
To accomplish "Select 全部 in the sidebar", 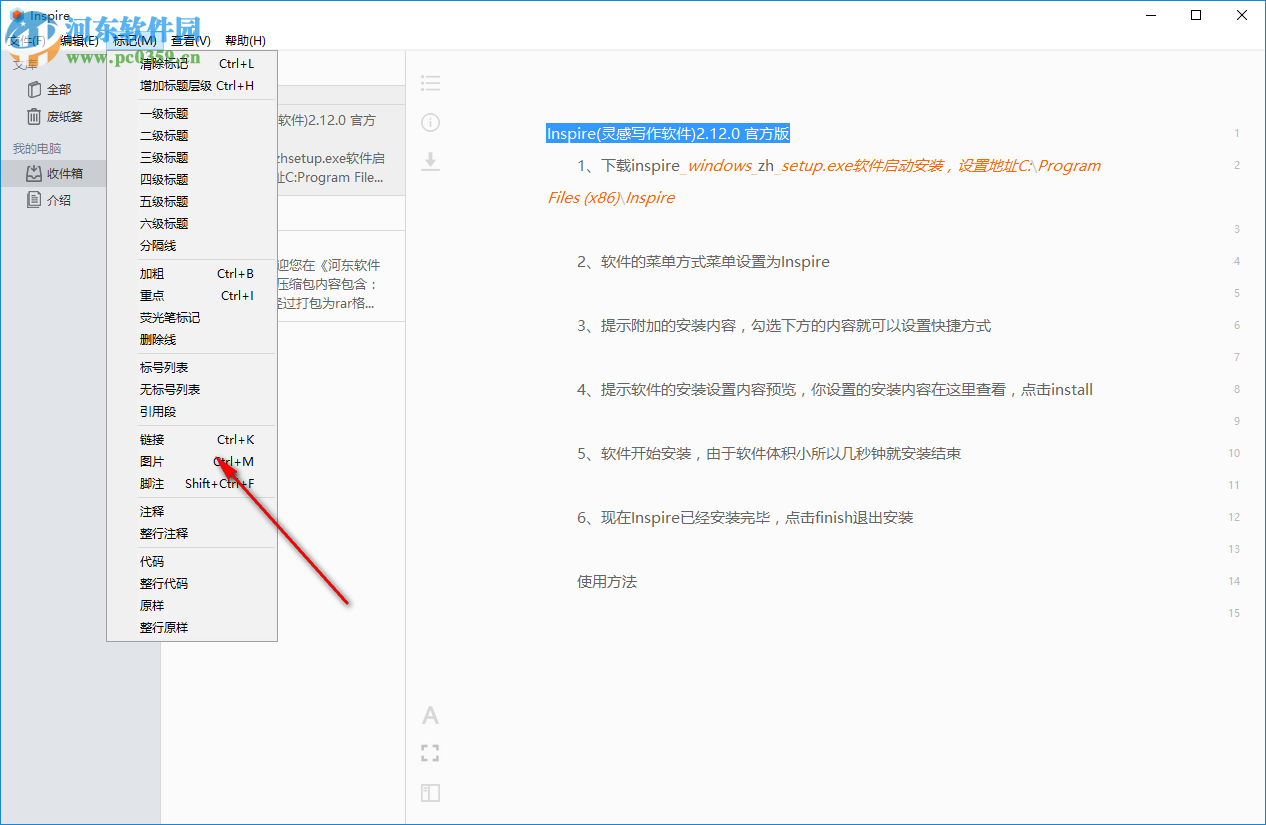I will point(59,89).
